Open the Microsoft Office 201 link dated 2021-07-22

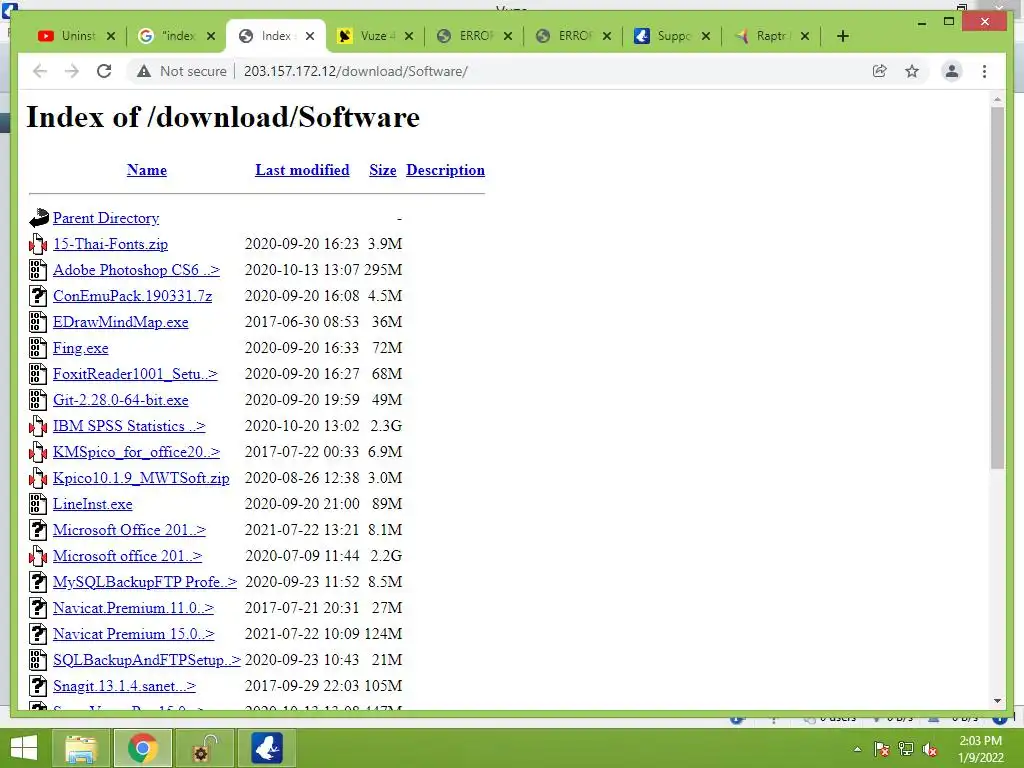tap(129, 530)
